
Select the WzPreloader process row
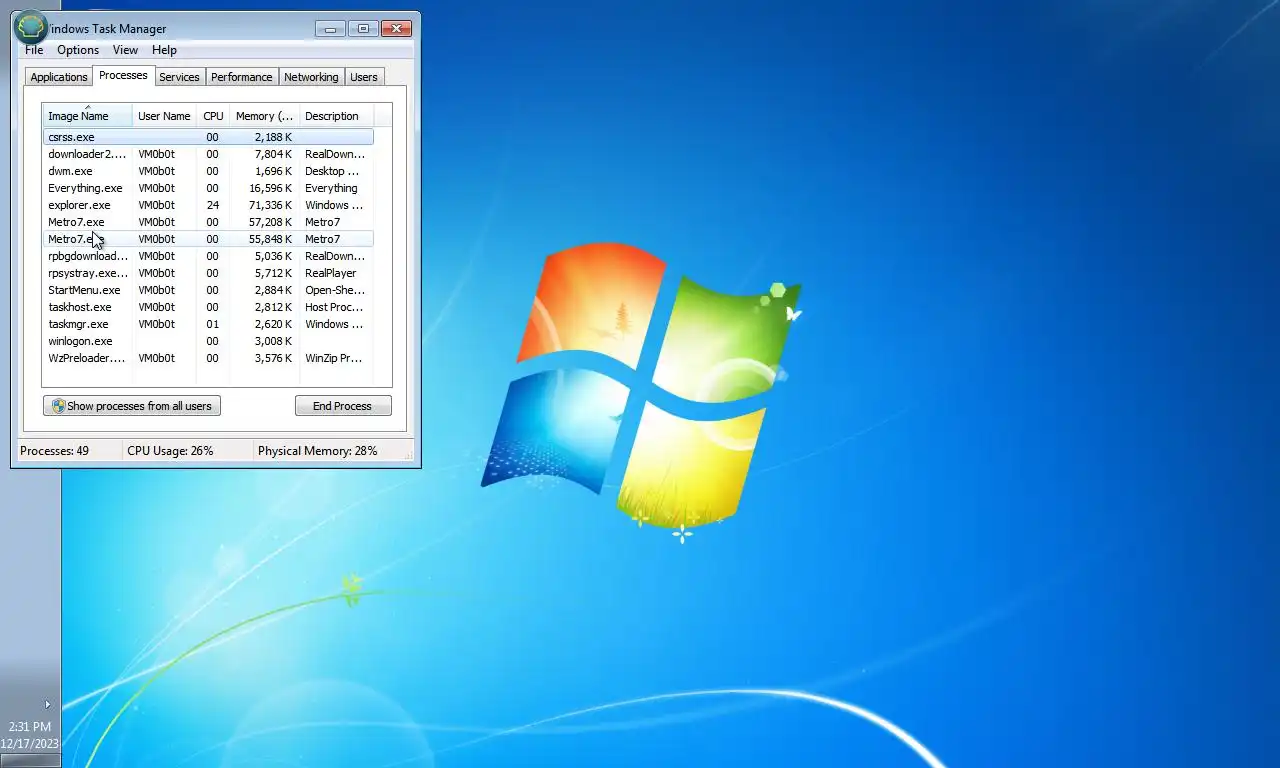coord(208,358)
